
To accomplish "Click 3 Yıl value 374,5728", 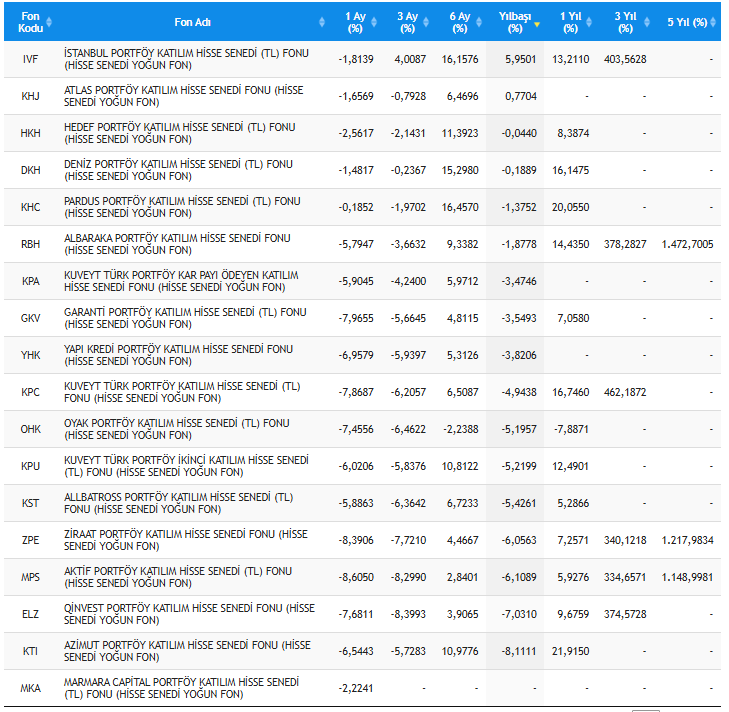I will tap(625, 614).
